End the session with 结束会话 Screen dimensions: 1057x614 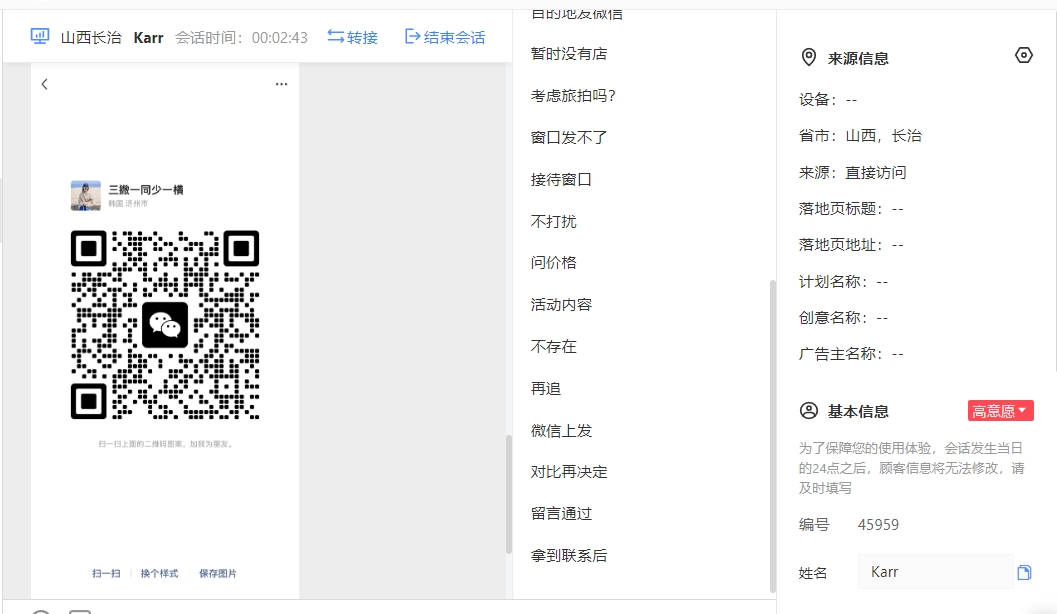click(x=445, y=37)
